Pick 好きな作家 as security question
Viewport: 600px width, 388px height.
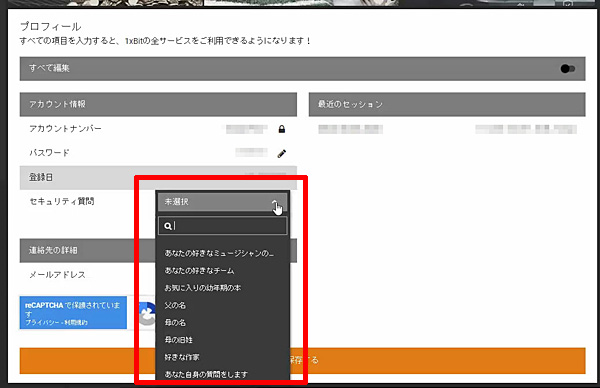coord(182,357)
